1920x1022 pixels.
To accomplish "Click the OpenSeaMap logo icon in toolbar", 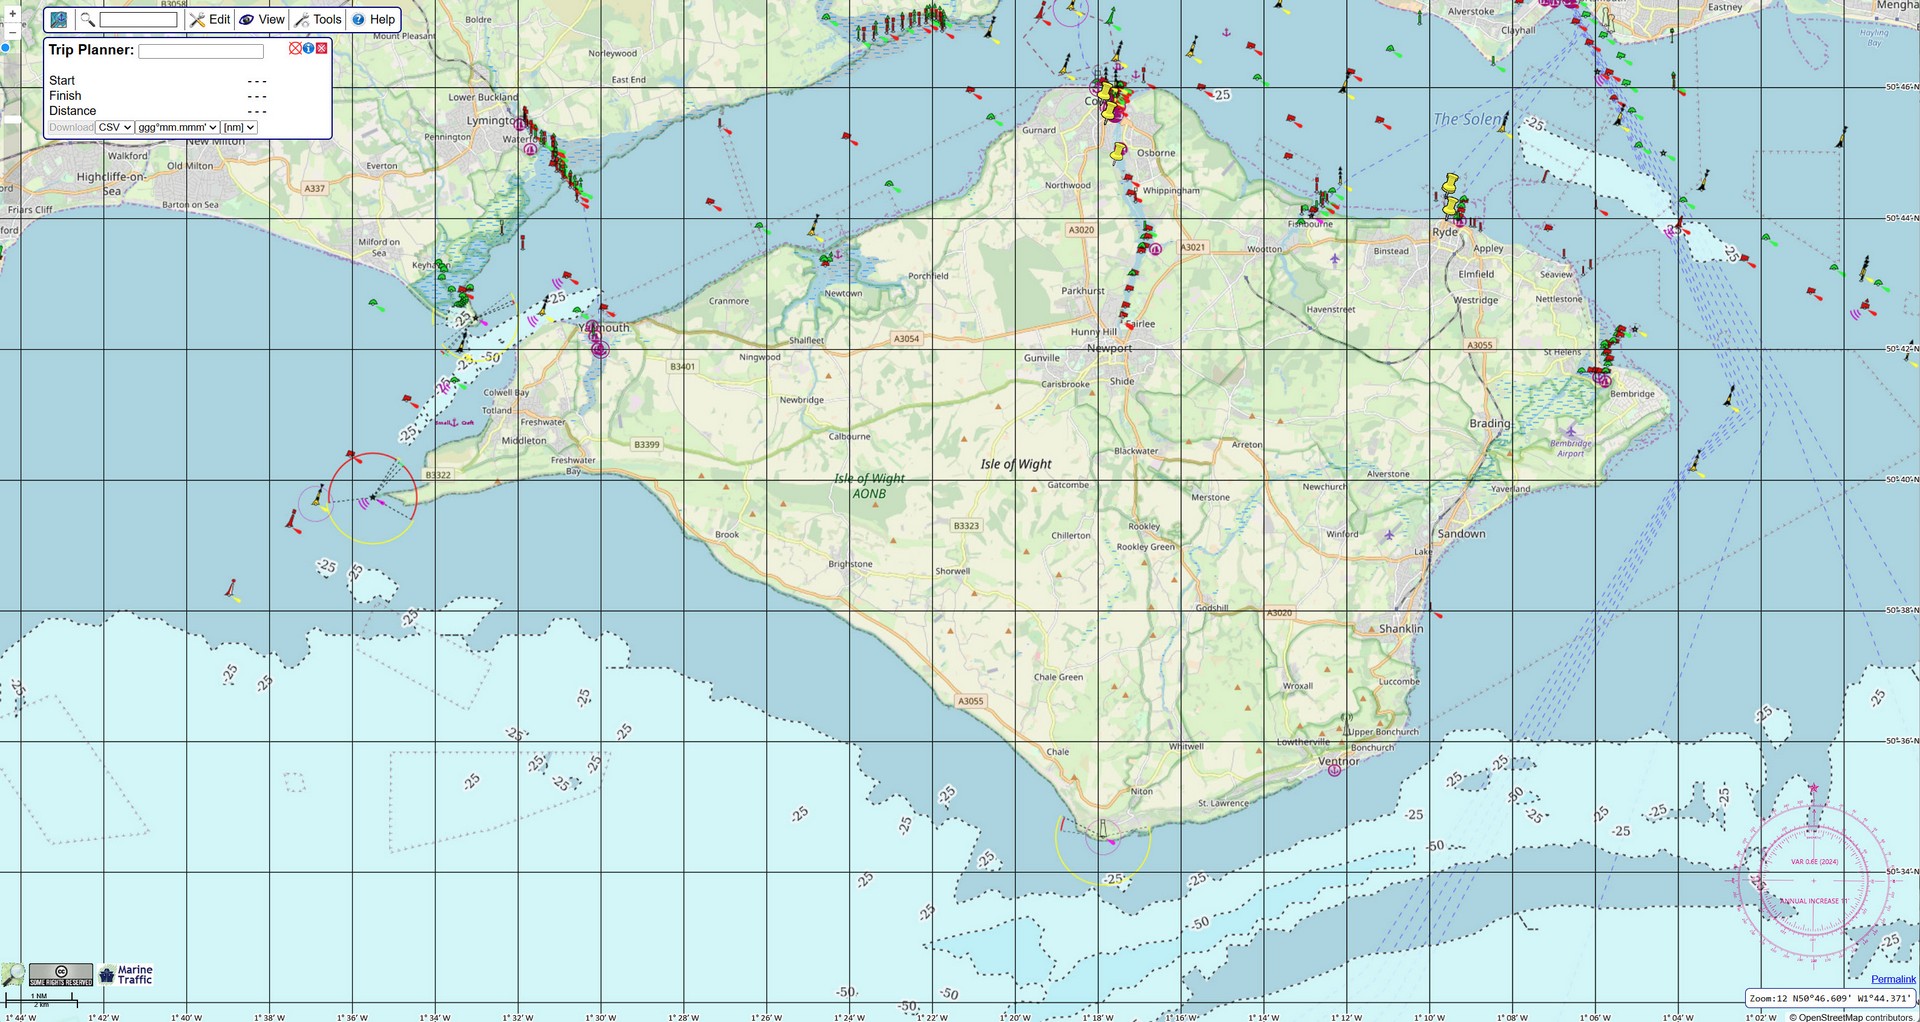I will [x=59, y=20].
